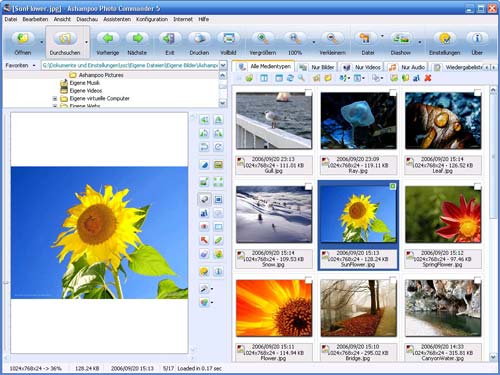Advance to next image with Nächste
The height and width of the screenshot is (375, 500).
(x=137, y=39)
